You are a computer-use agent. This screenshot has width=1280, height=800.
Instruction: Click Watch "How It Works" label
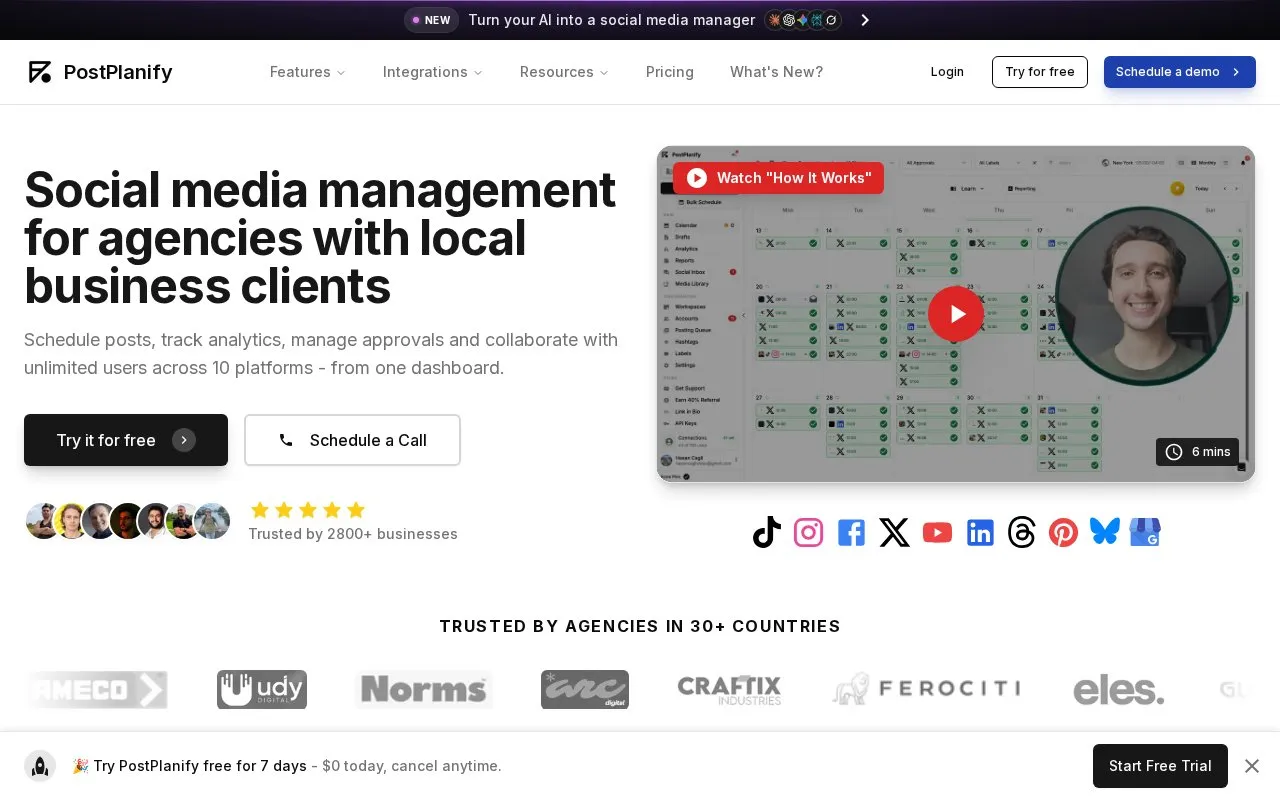point(779,178)
